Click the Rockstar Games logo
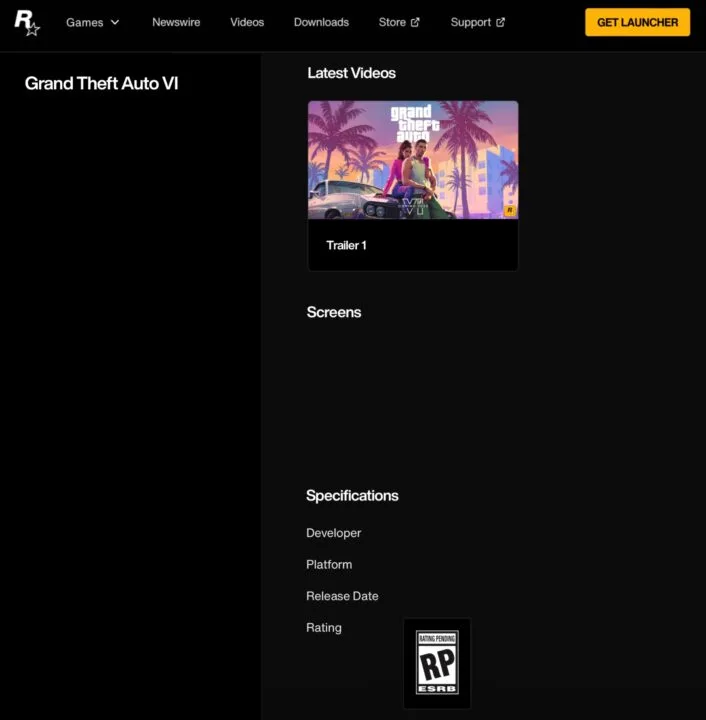This screenshot has width=706, height=720. [26, 22]
